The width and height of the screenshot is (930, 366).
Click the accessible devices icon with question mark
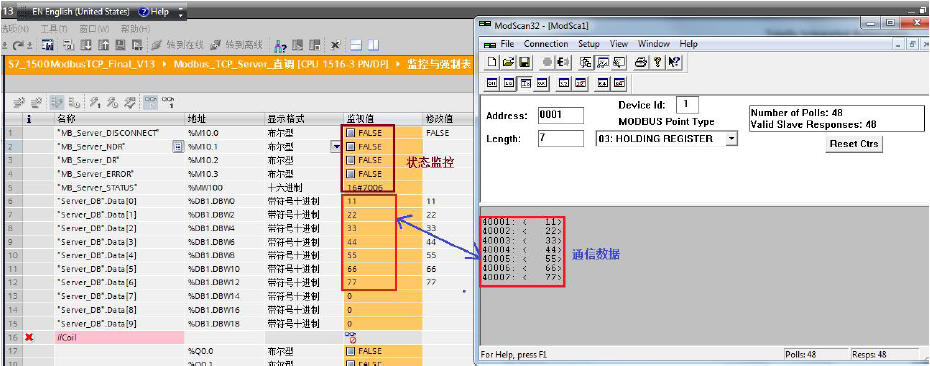(x=281, y=45)
